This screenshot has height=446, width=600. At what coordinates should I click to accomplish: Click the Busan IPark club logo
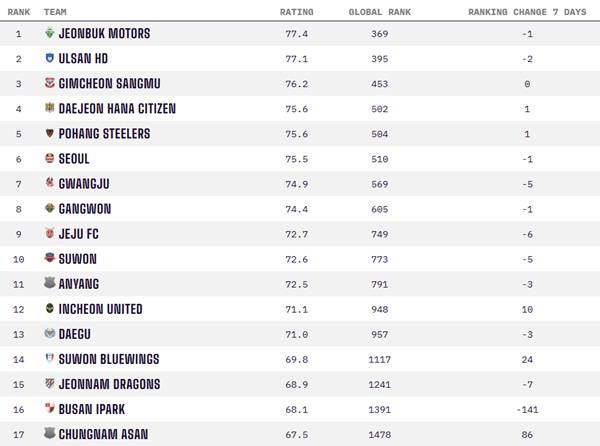click(x=50, y=409)
